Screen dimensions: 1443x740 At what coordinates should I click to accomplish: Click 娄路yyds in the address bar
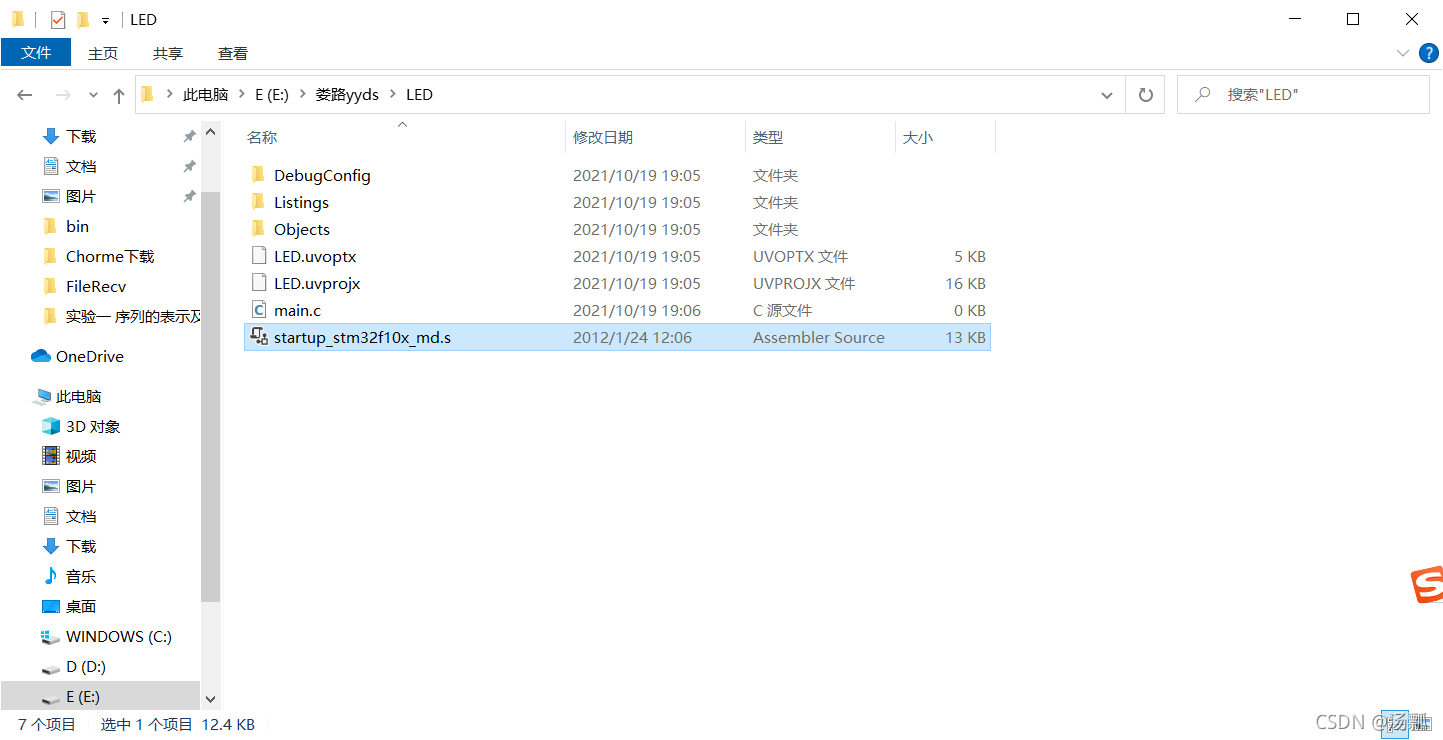click(347, 95)
